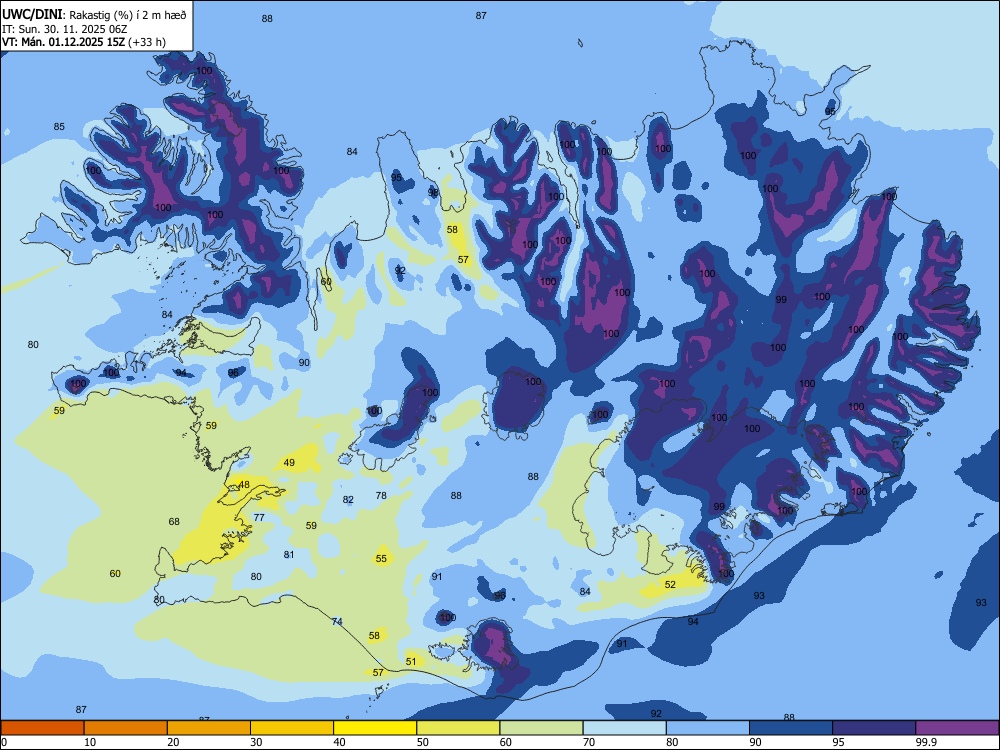1000x750 pixels.
Task: Choose the 95–99.9 indigo legend segment
Action: (x=874, y=728)
